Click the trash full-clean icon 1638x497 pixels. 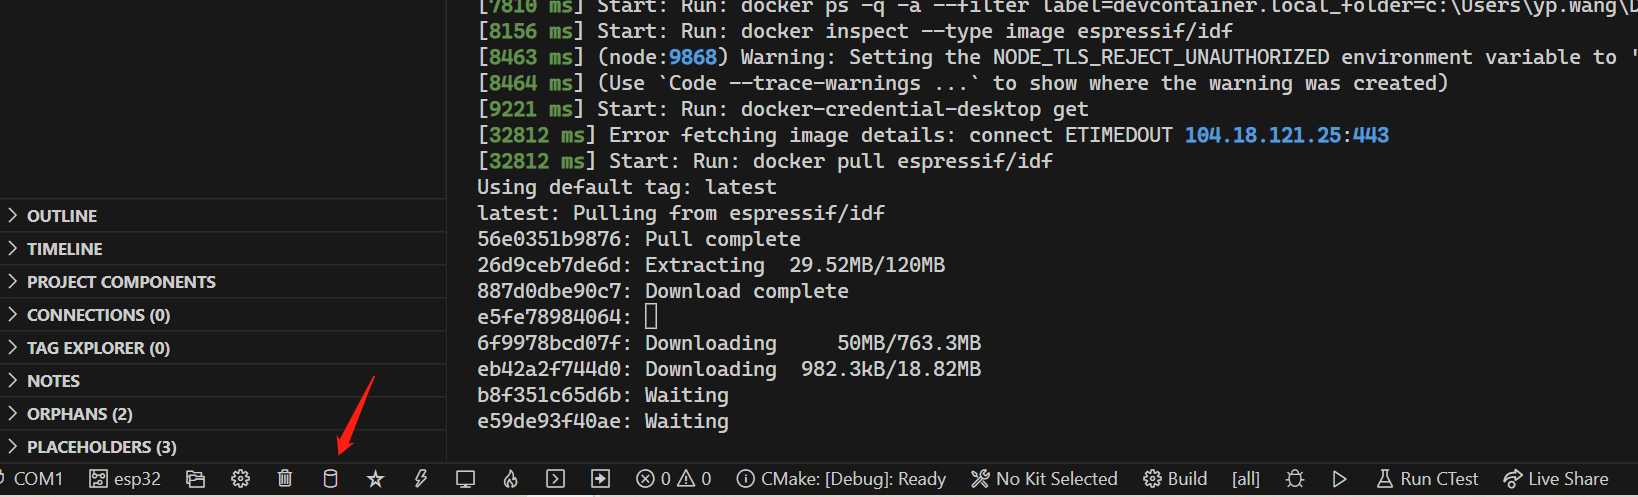click(x=285, y=479)
